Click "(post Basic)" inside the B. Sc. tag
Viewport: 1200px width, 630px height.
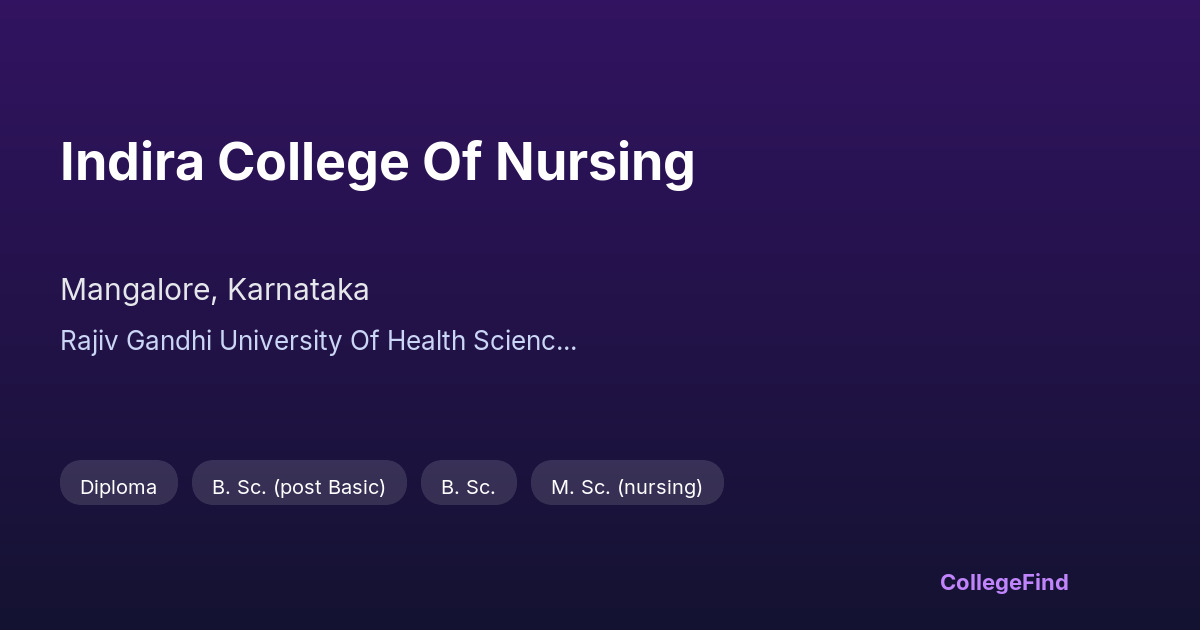coord(328,487)
